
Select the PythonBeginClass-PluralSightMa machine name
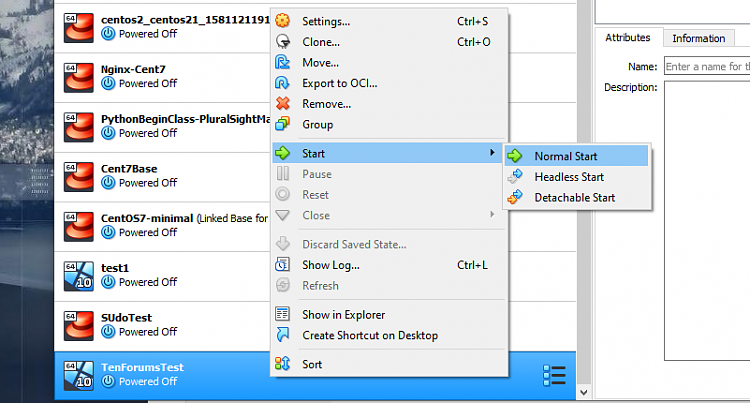[x=185, y=119]
